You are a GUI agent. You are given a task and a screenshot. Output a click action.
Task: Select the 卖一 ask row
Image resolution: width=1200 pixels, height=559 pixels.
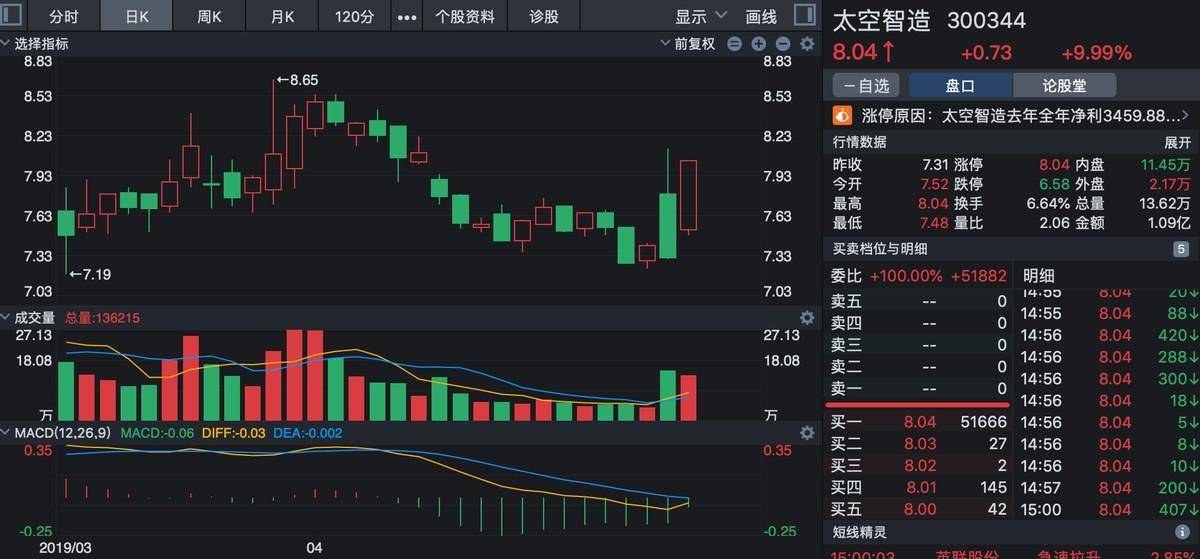click(x=919, y=388)
